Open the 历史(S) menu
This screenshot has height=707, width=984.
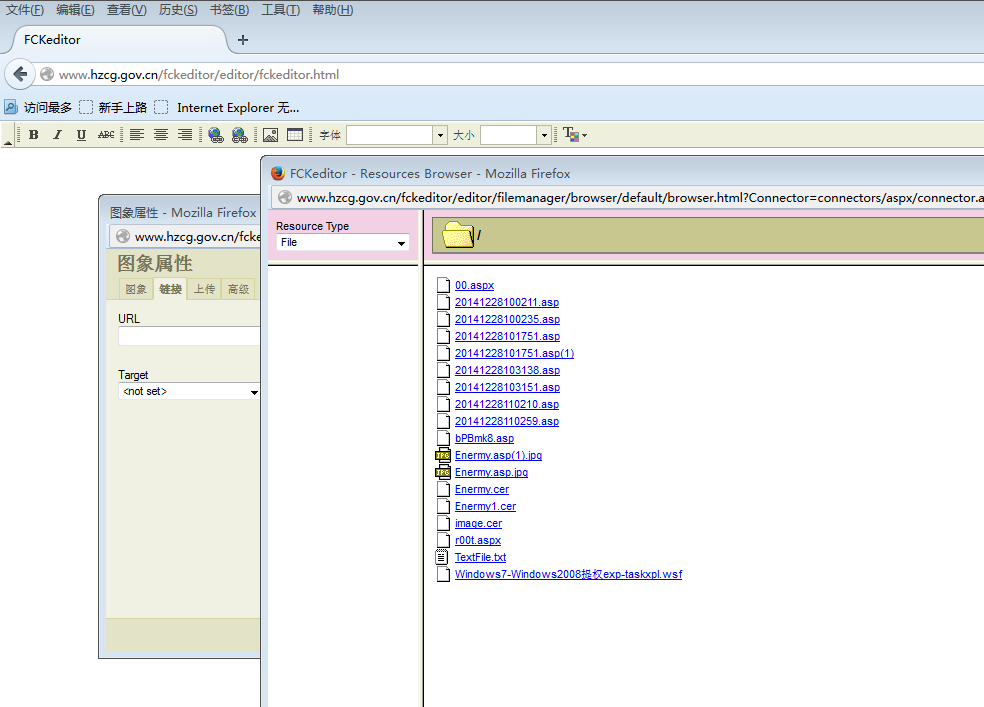point(178,10)
